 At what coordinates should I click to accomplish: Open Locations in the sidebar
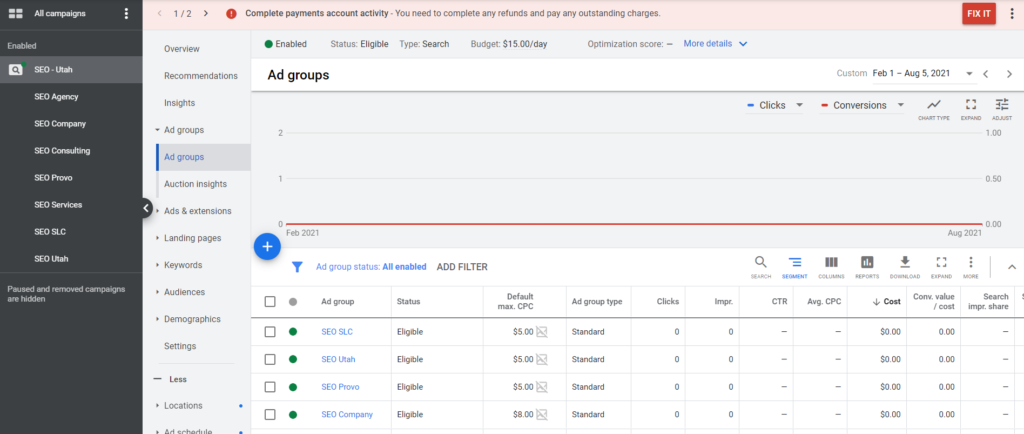click(x=184, y=405)
